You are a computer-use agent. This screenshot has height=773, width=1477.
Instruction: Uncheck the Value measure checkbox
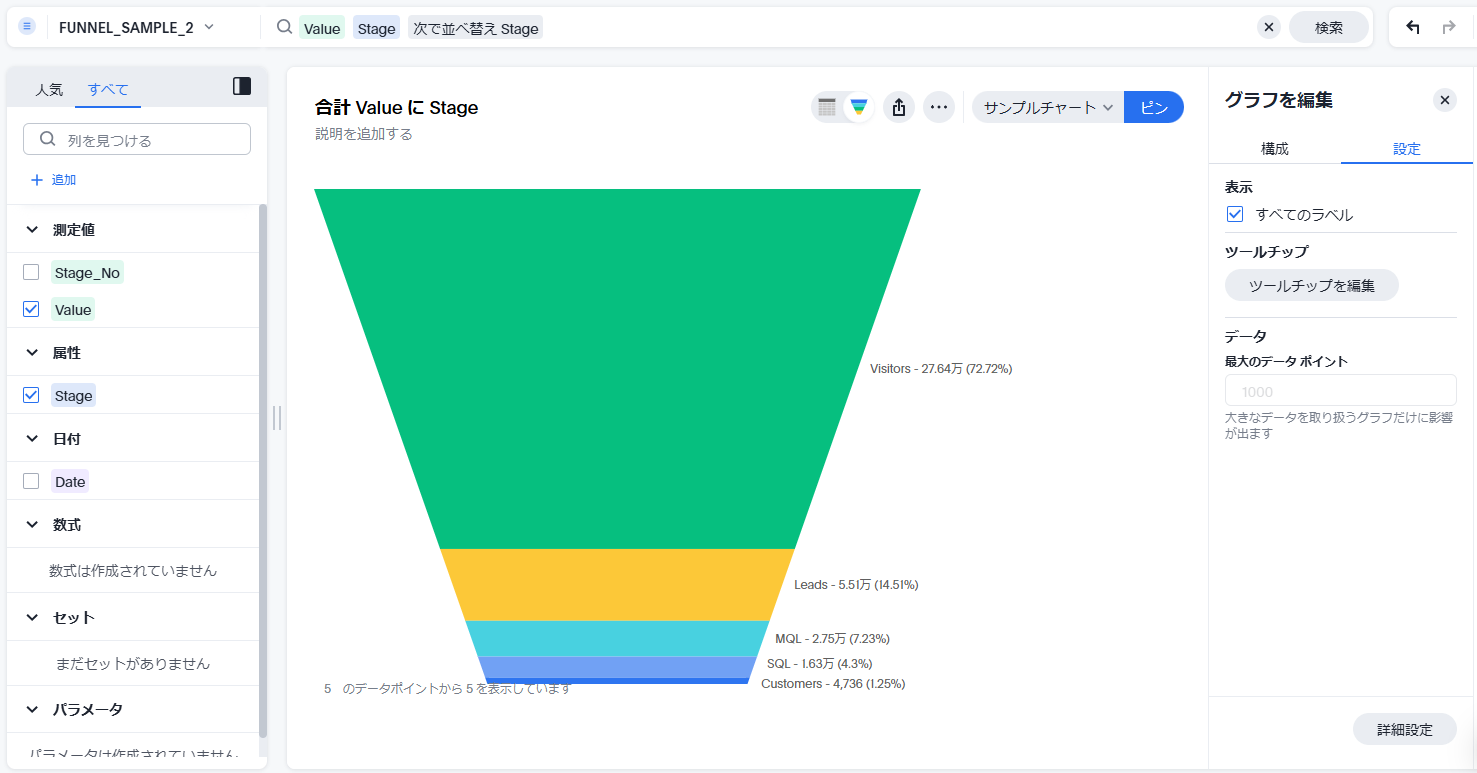click(x=31, y=310)
